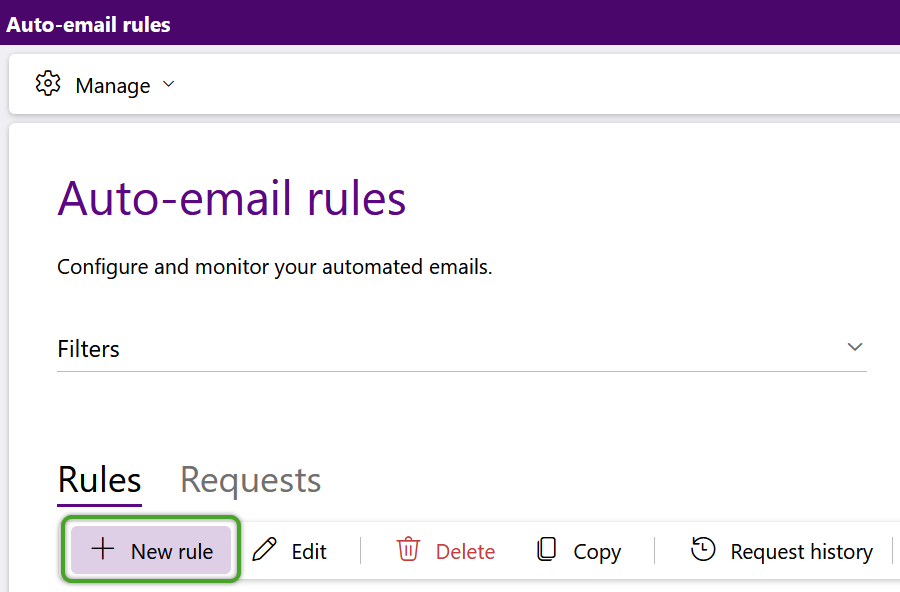
Task: Select the red Delete label
Action: point(465,552)
